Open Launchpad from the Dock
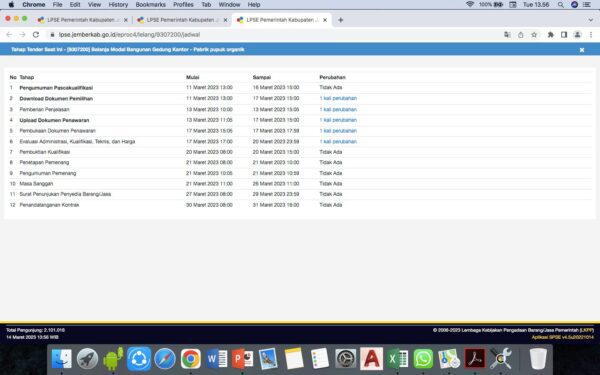Viewport: 600px width, 375px height. point(87,359)
